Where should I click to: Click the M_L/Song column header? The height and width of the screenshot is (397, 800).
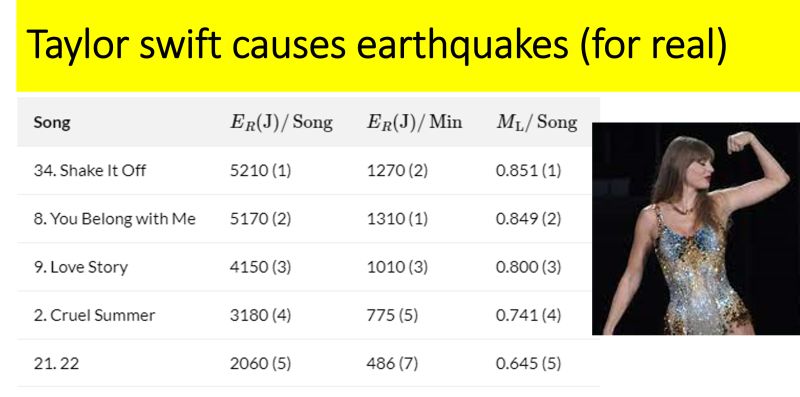[x=537, y=123]
